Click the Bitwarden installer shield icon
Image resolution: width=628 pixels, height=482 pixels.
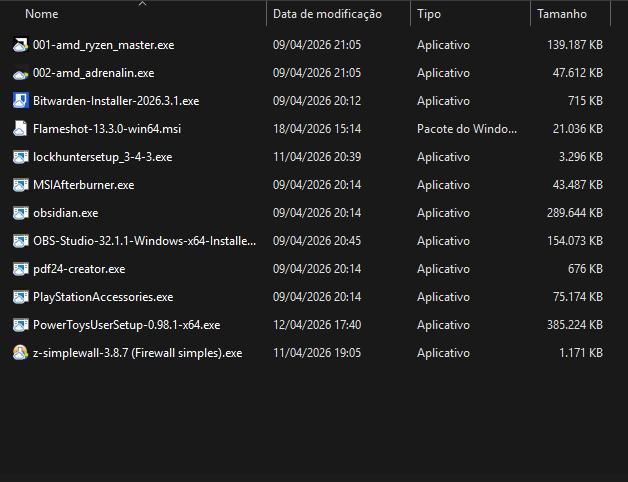tap(21, 101)
